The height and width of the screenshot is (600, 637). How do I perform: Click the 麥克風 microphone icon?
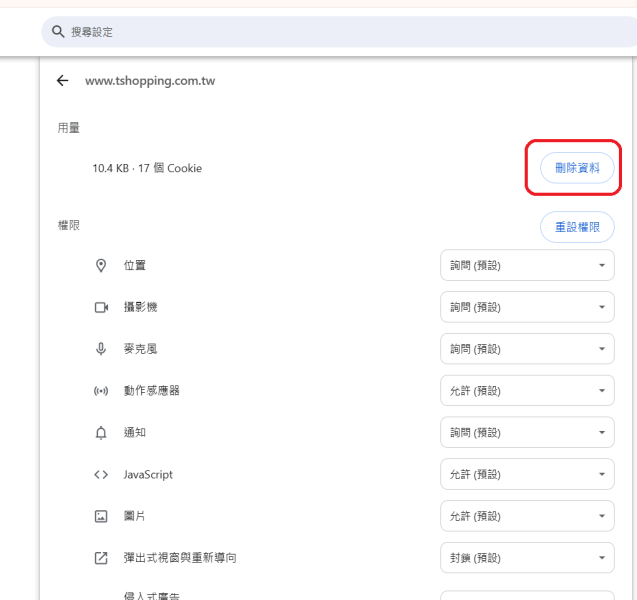click(x=101, y=349)
